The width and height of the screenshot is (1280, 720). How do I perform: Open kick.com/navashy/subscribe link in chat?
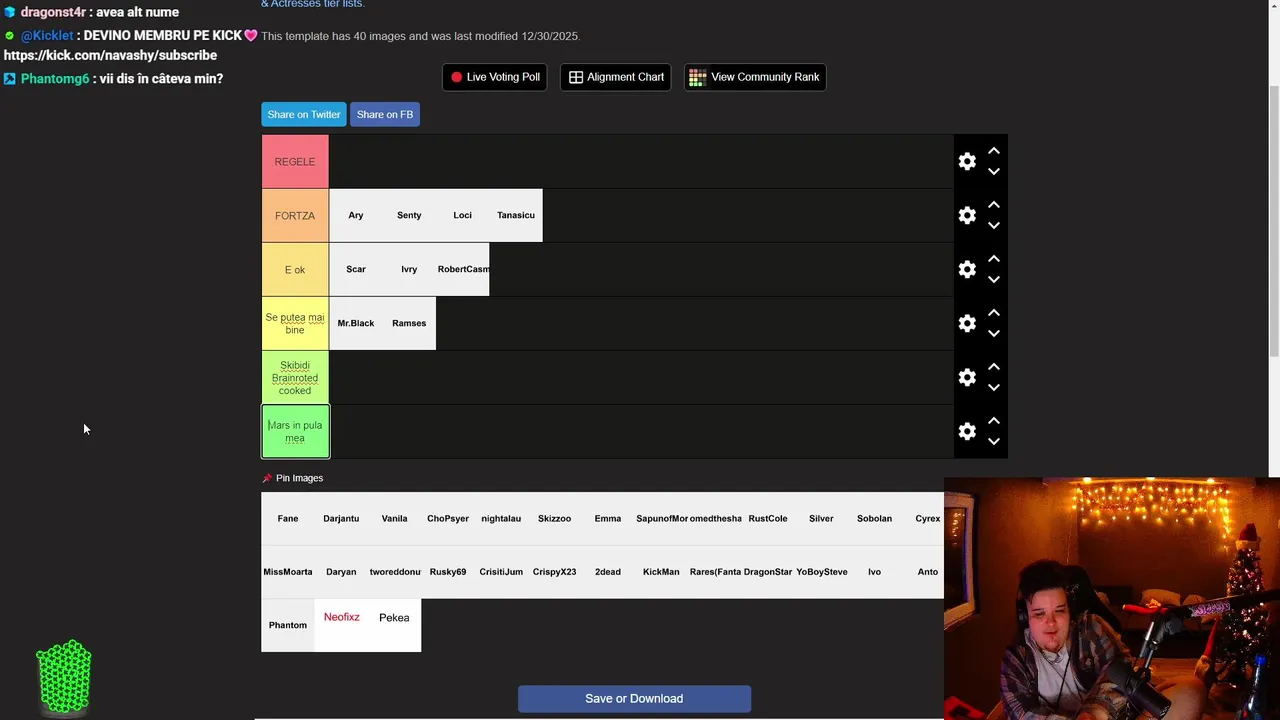110,55
